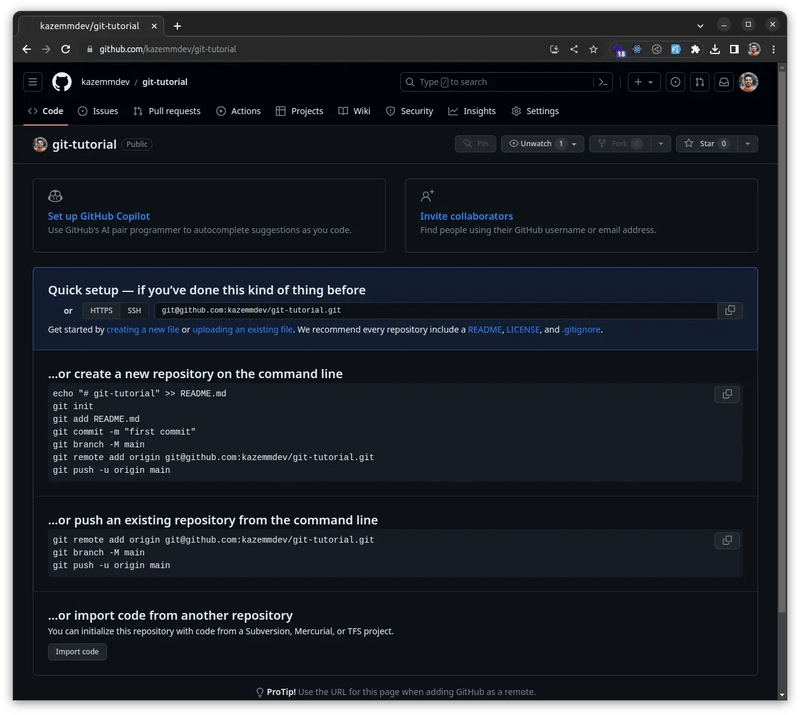
Task: Select the SSH protocol option
Action: click(134, 310)
